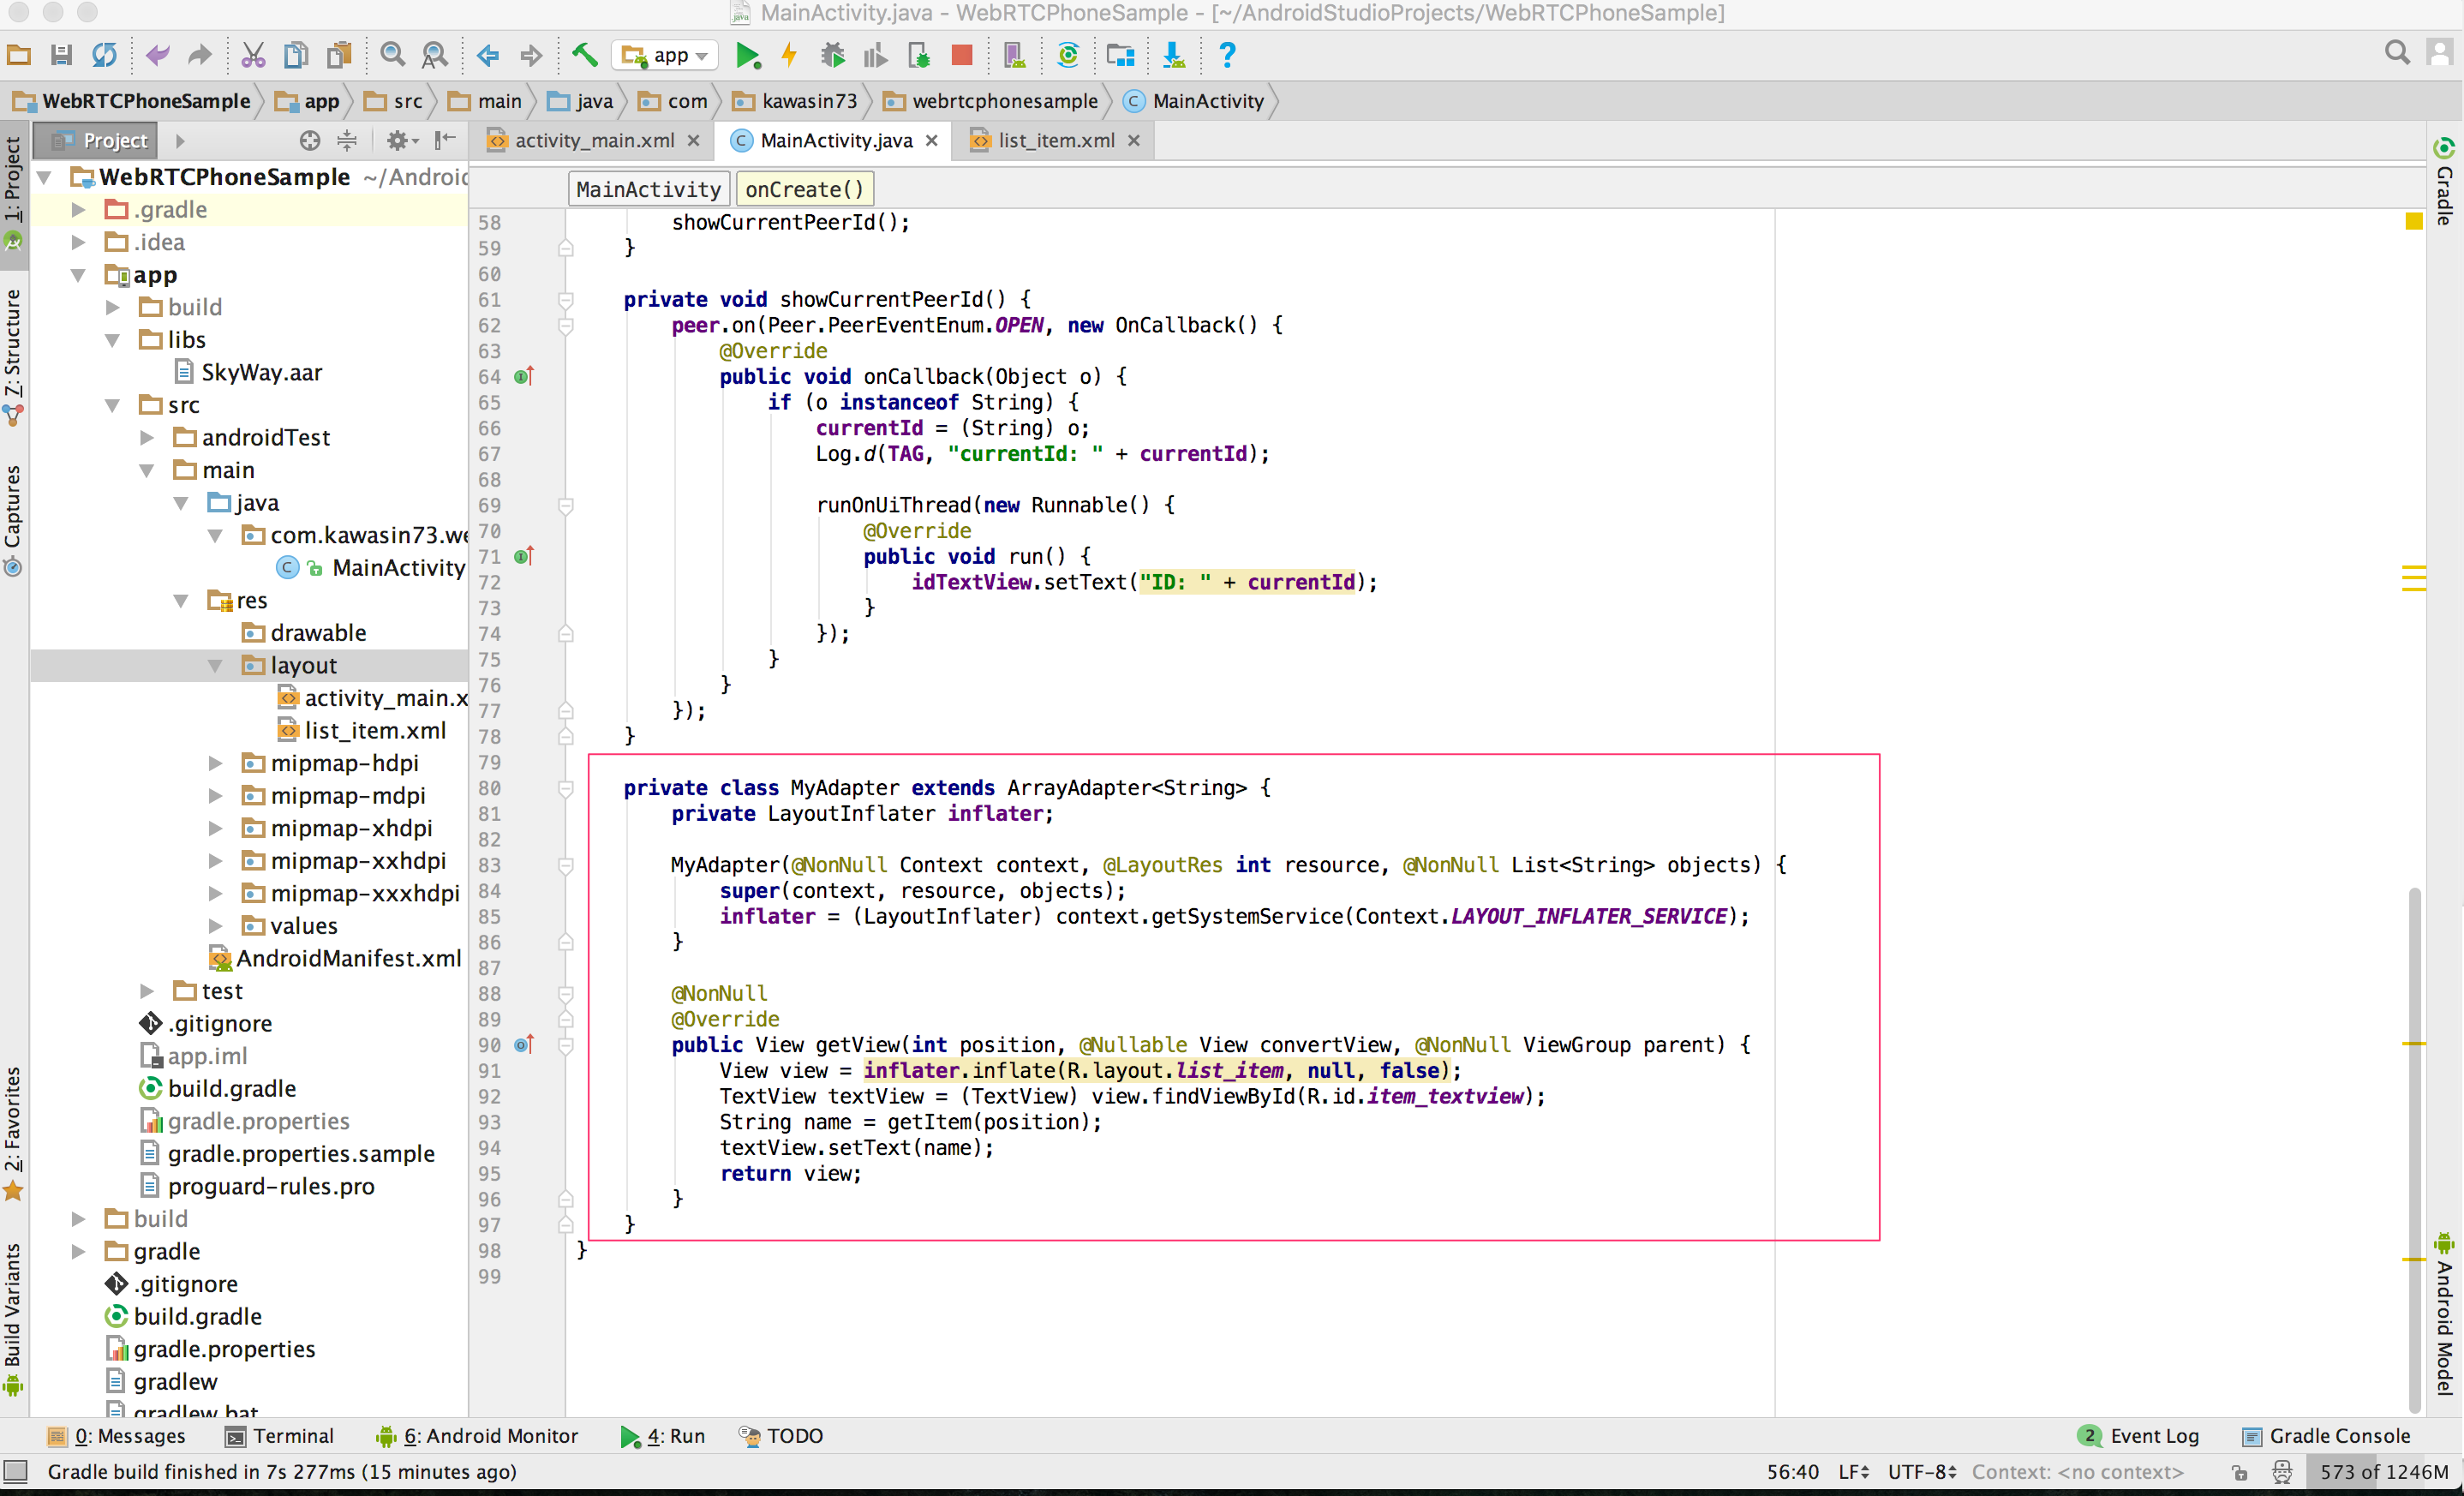
Task: Collapse all nodes in the Project tree
Action: (x=347, y=141)
